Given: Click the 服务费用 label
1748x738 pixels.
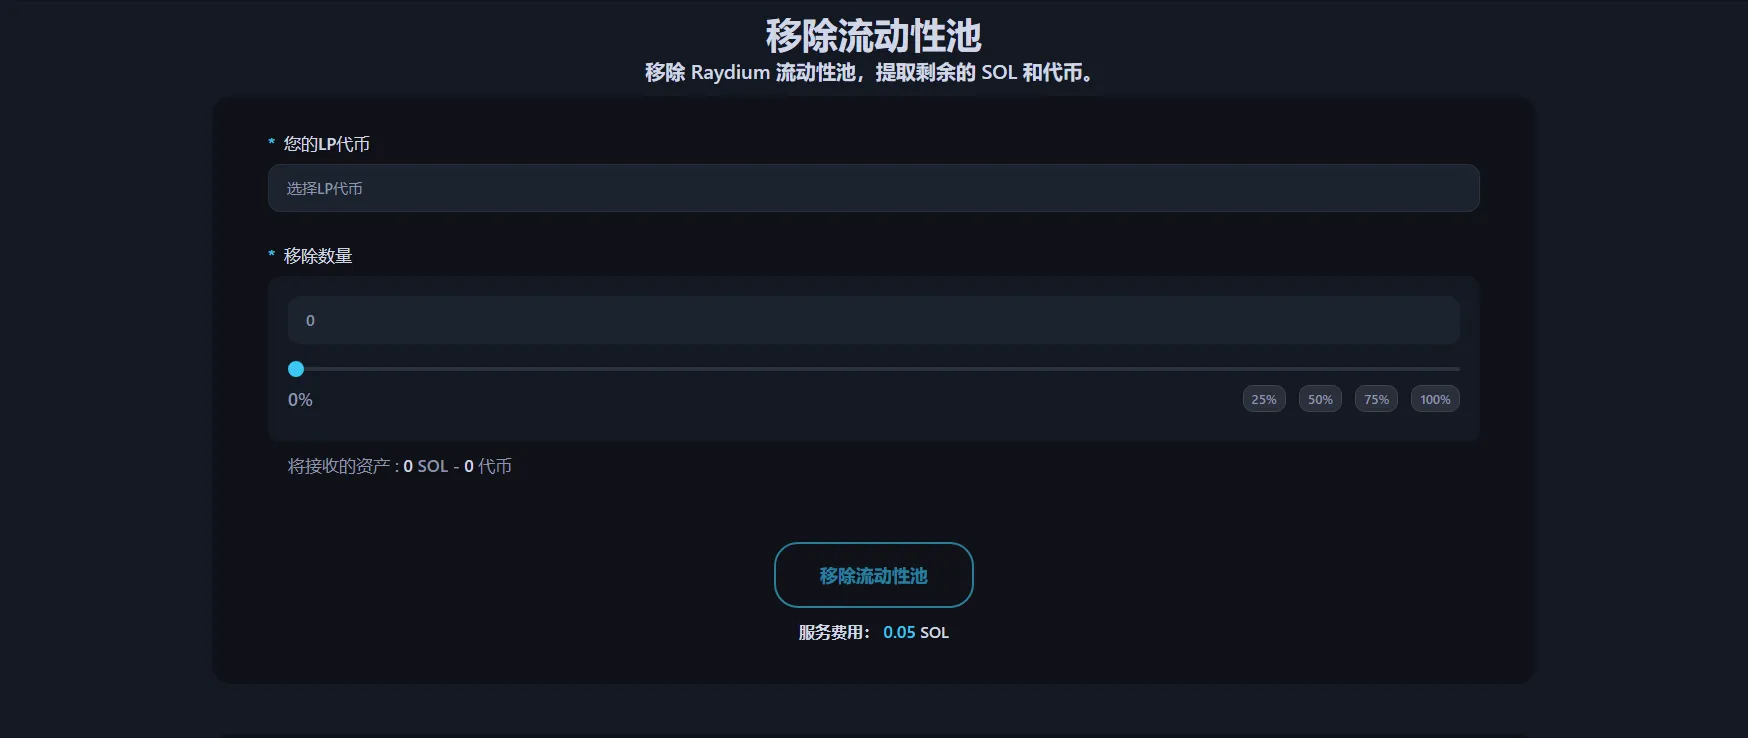Looking at the screenshot, I should (834, 632).
